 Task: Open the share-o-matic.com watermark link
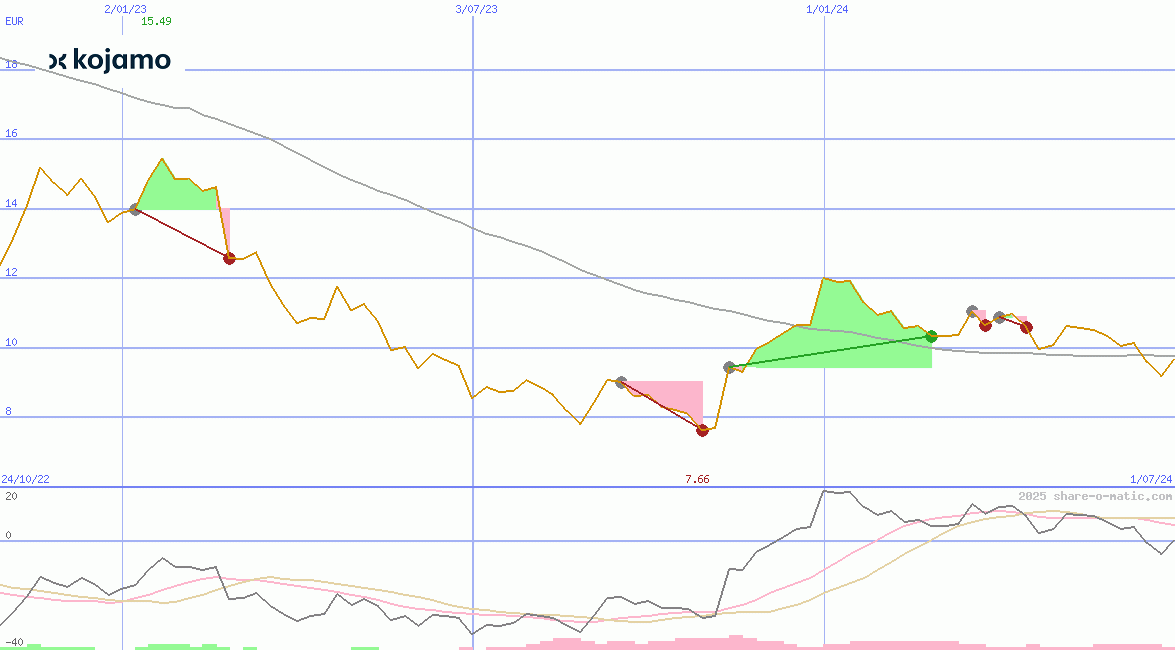tap(1095, 496)
